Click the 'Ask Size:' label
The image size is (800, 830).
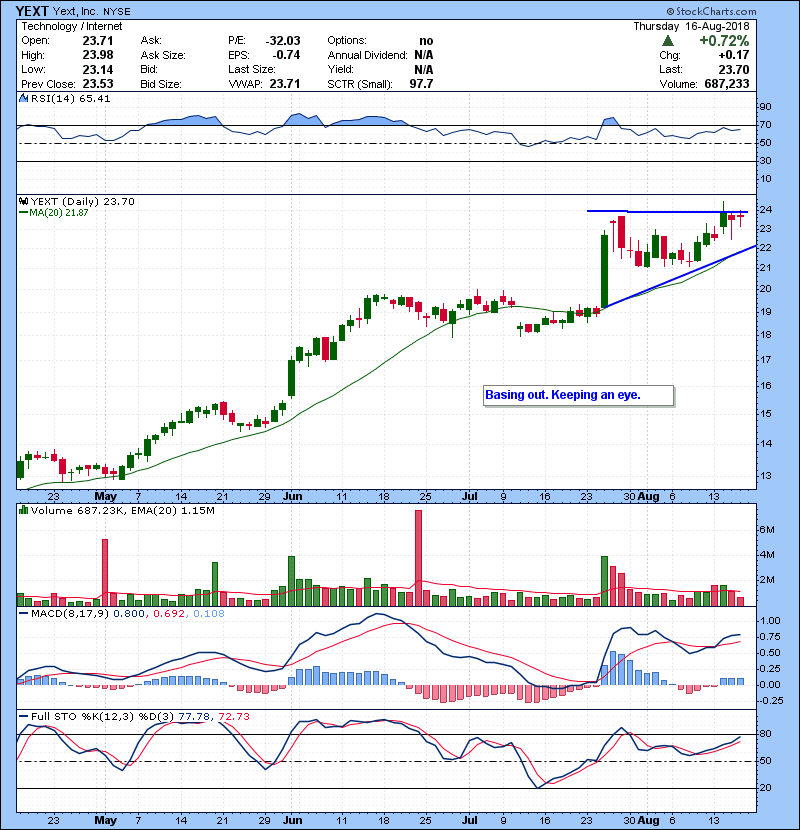point(163,55)
